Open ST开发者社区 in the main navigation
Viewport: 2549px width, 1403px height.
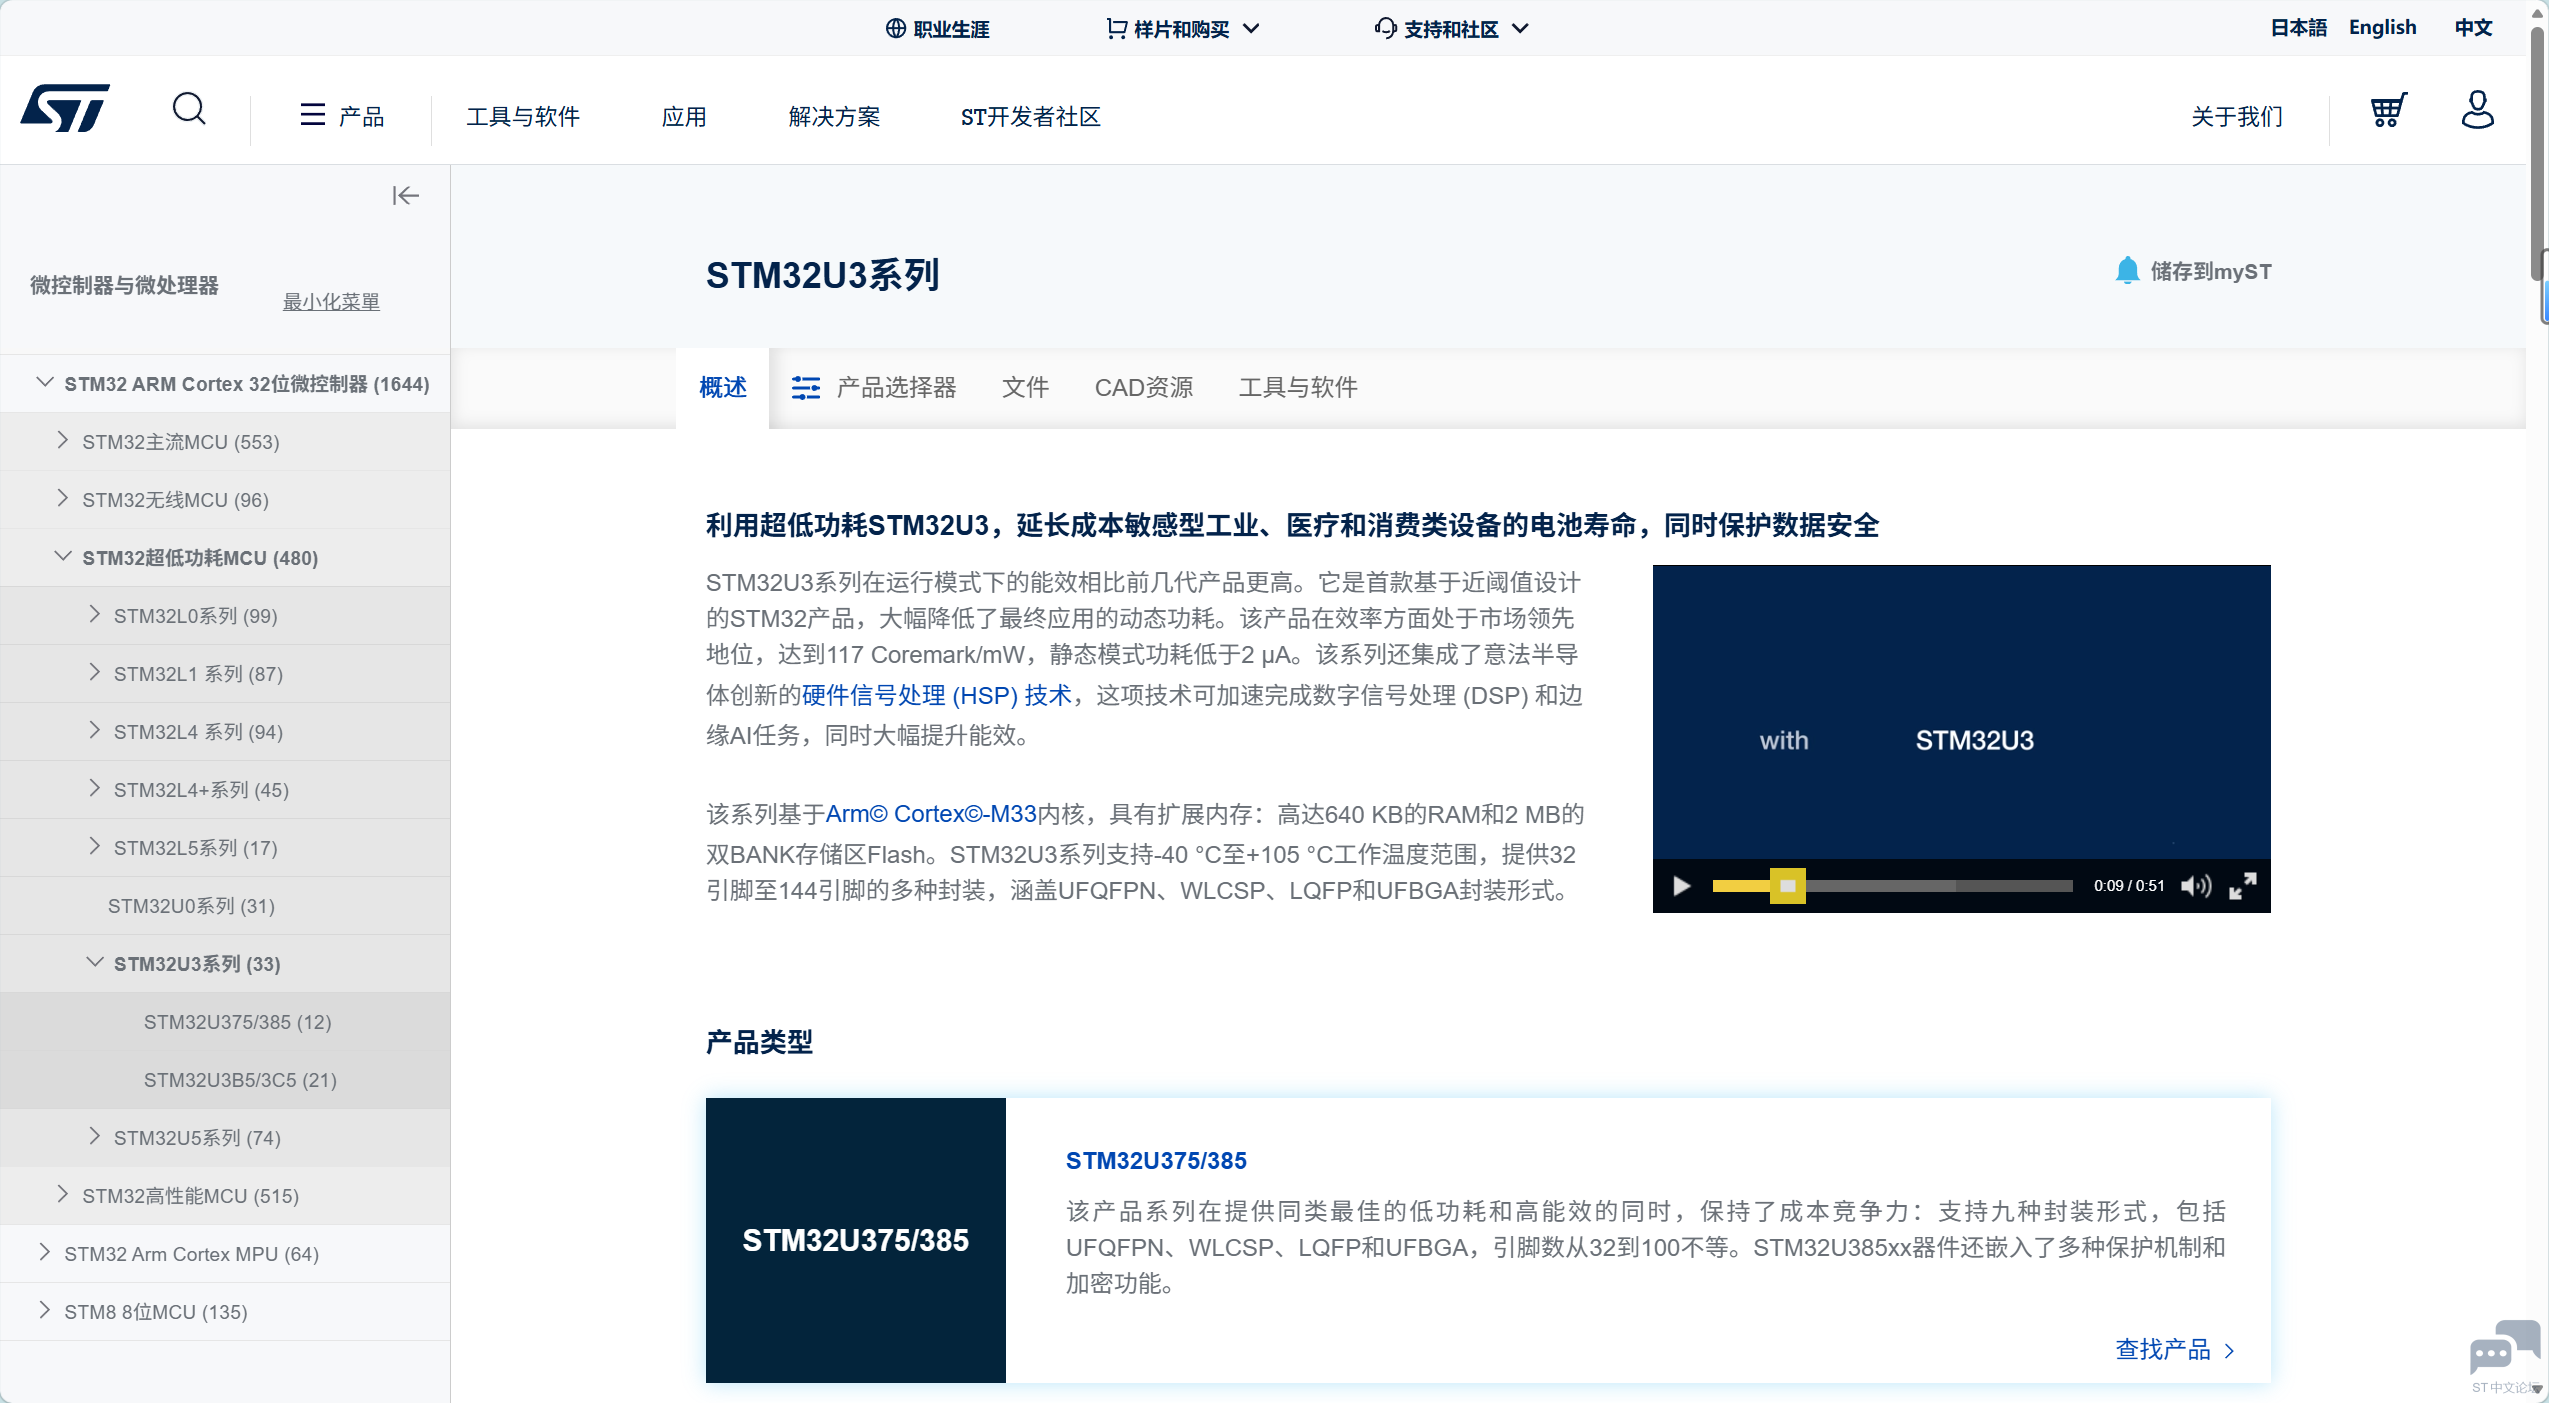pos(1030,117)
